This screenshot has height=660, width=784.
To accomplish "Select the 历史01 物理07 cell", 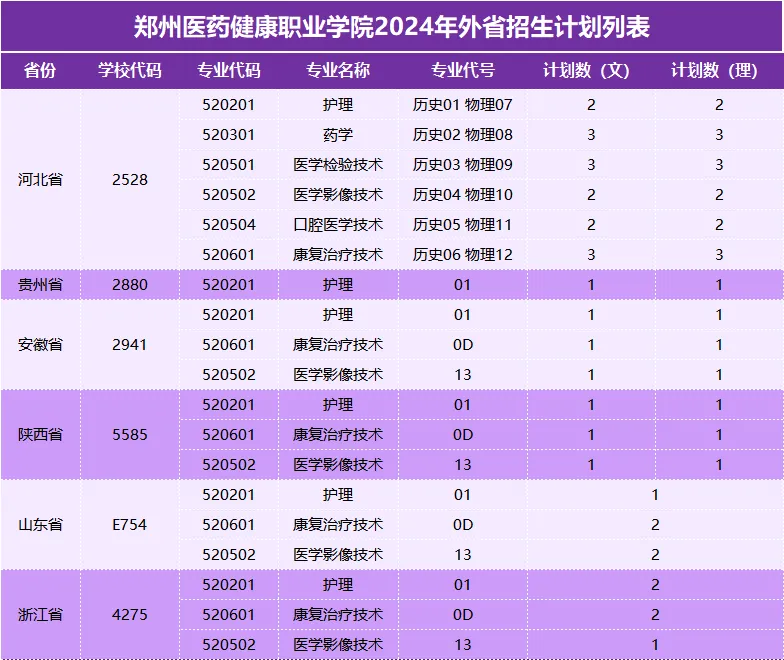I will 462,104.
